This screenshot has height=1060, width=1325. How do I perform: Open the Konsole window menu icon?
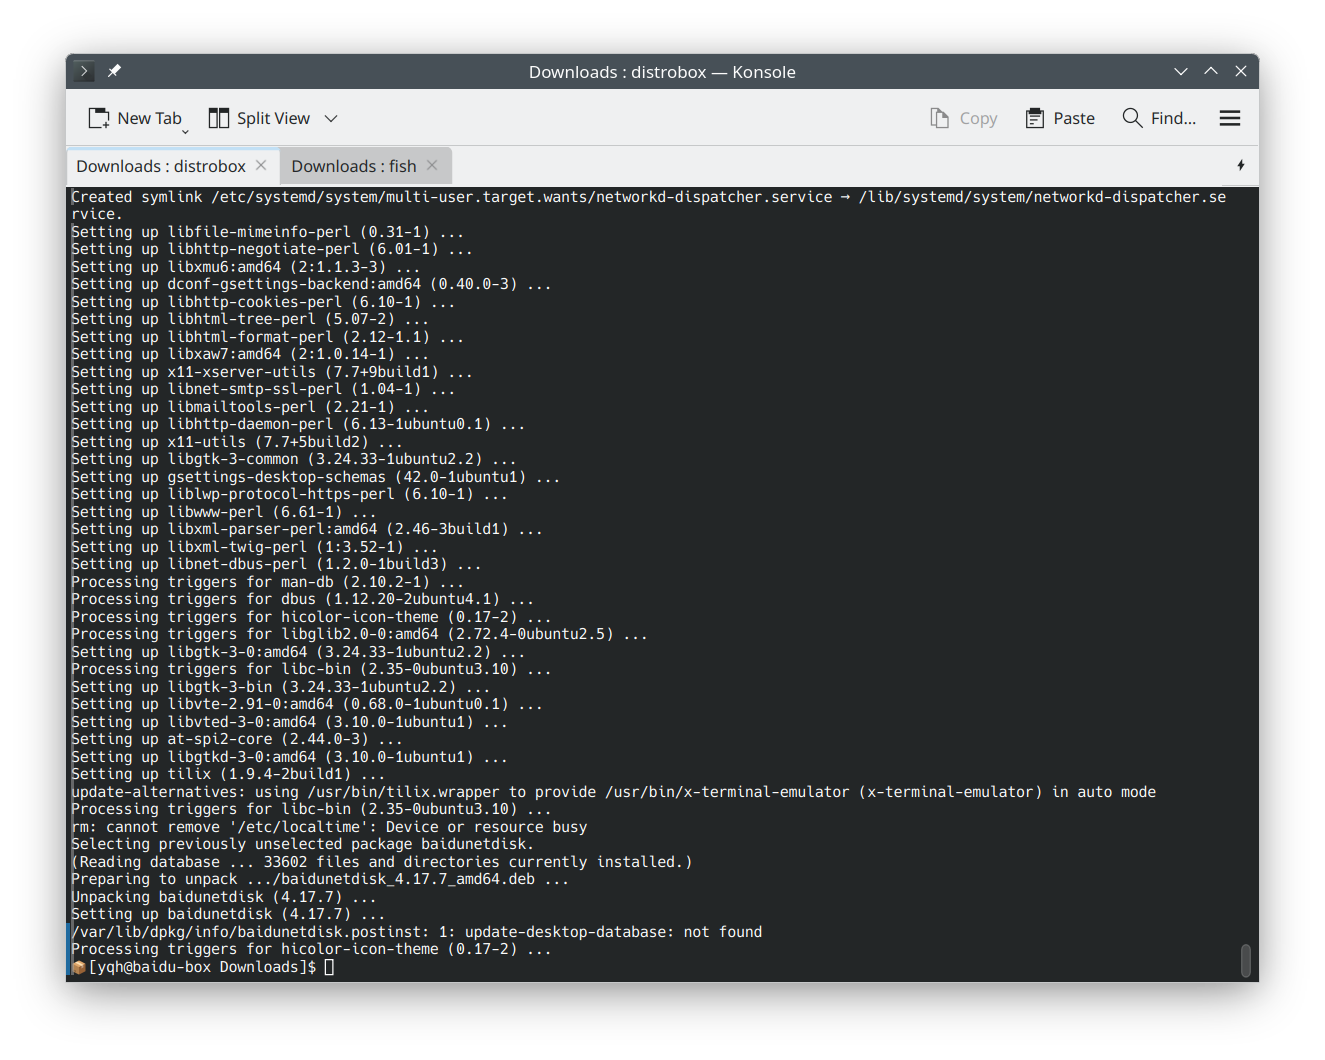click(85, 71)
